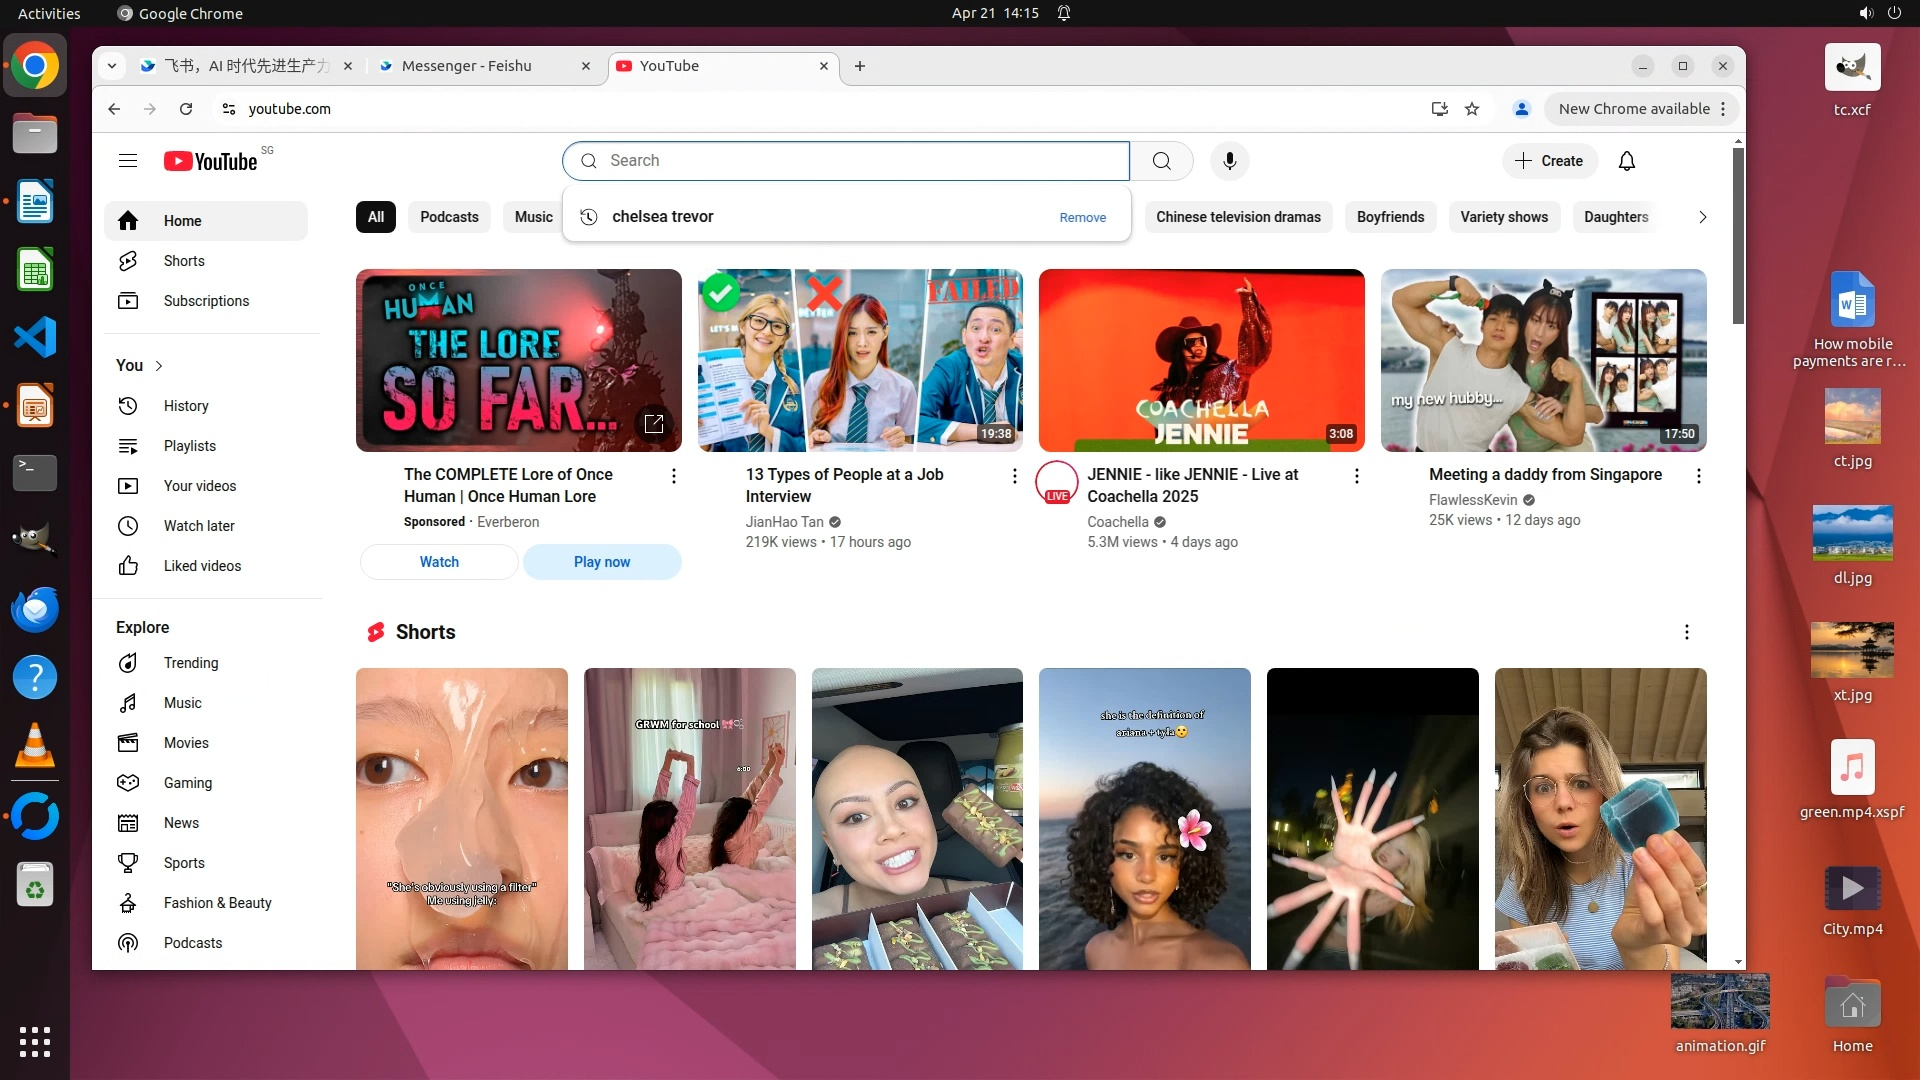
Task: Click the voice search microphone icon
Action: click(1229, 161)
